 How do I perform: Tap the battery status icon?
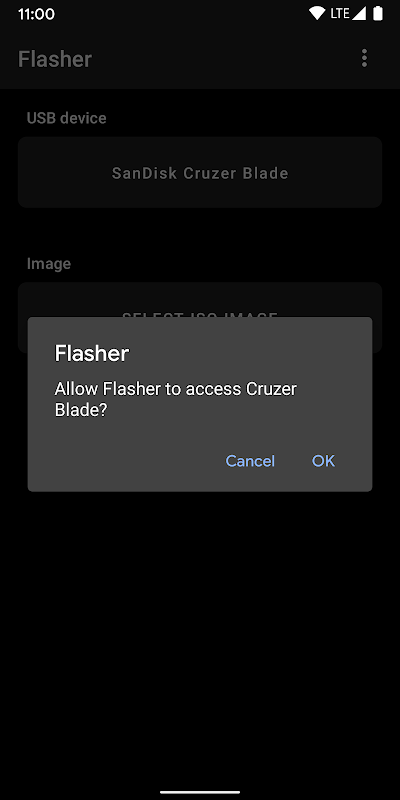pyautogui.click(x=378, y=14)
